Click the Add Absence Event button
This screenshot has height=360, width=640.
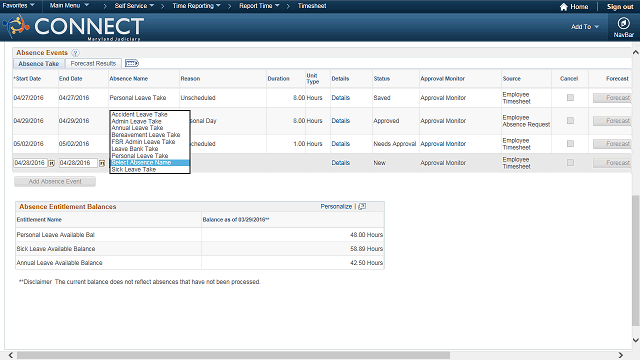click(x=55, y=182)
